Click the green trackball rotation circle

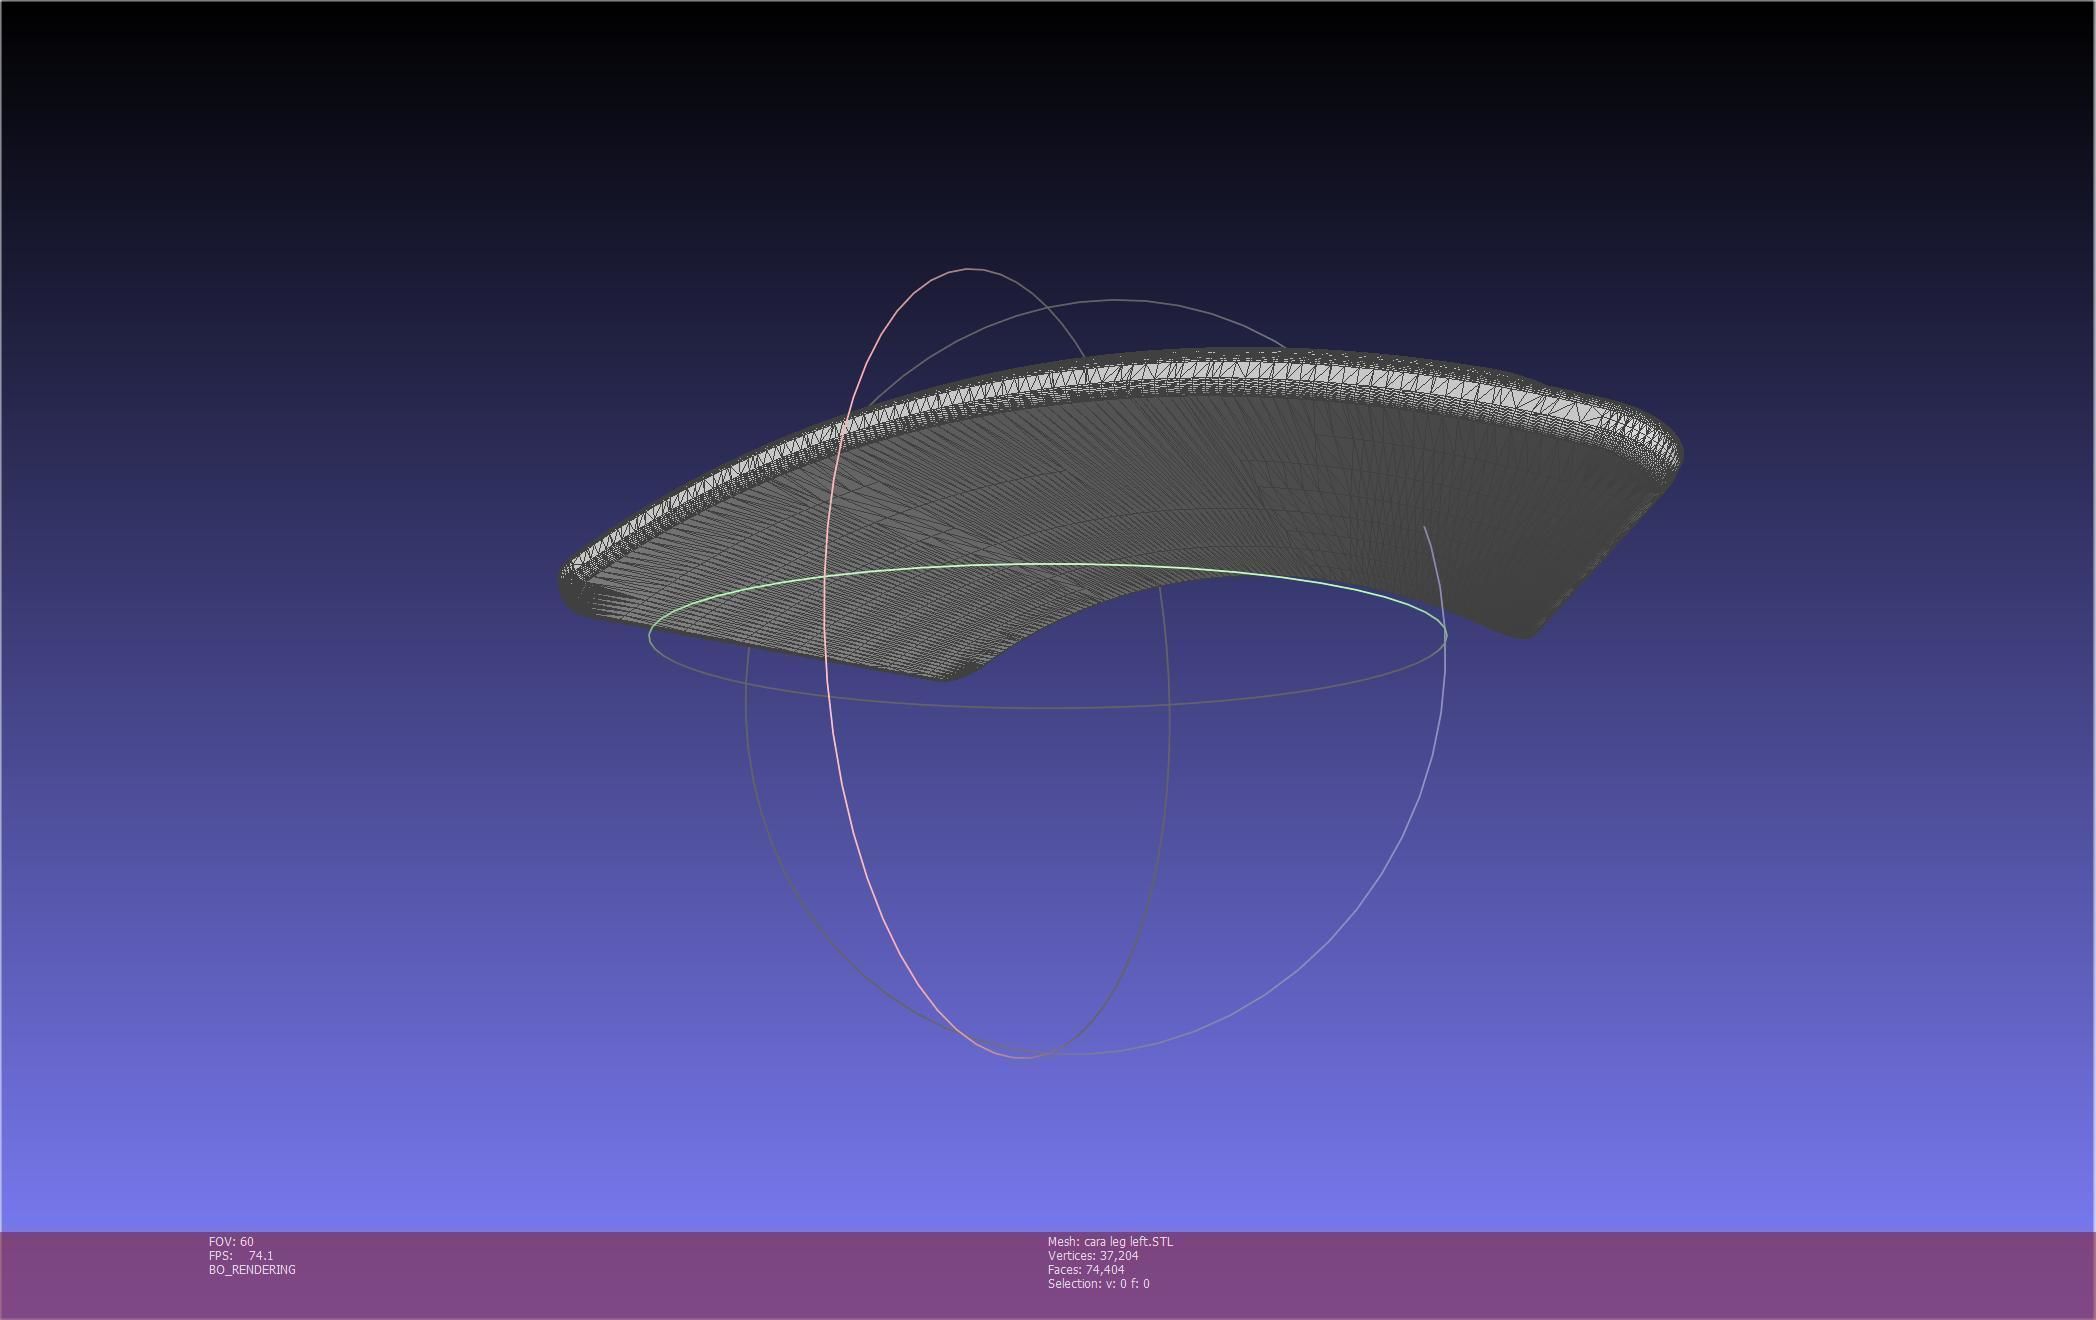tap(1047, 566)
